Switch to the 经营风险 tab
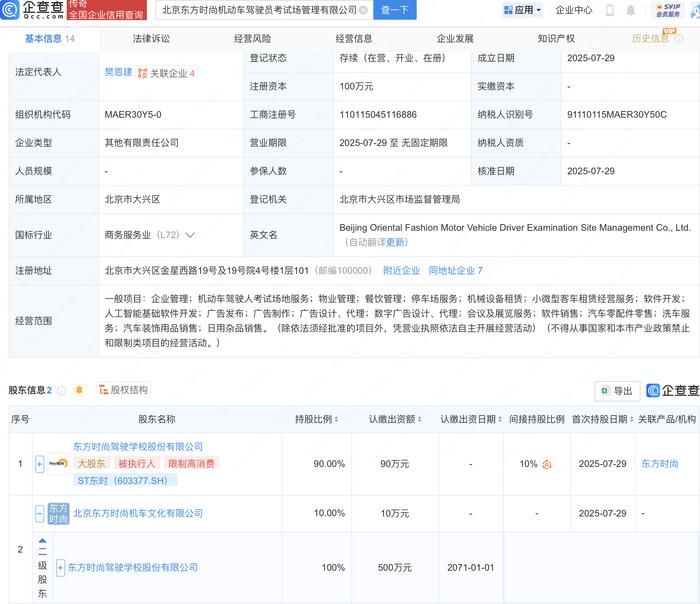Screen dimensions: 700x604 click(x=252, y=39)
